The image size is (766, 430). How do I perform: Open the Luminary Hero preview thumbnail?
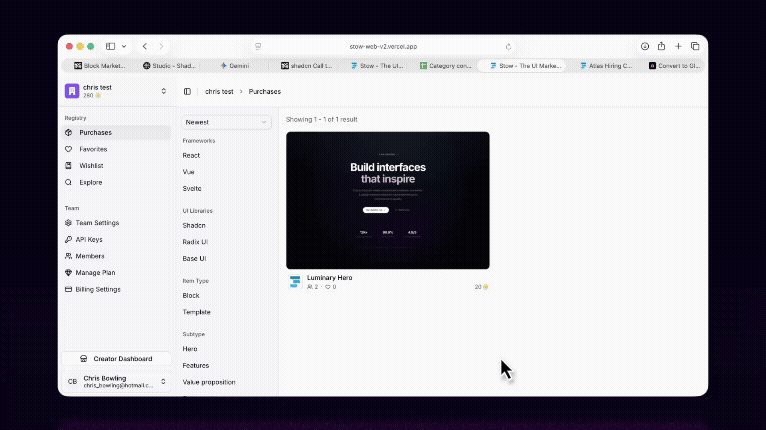[x=388, y=200]
